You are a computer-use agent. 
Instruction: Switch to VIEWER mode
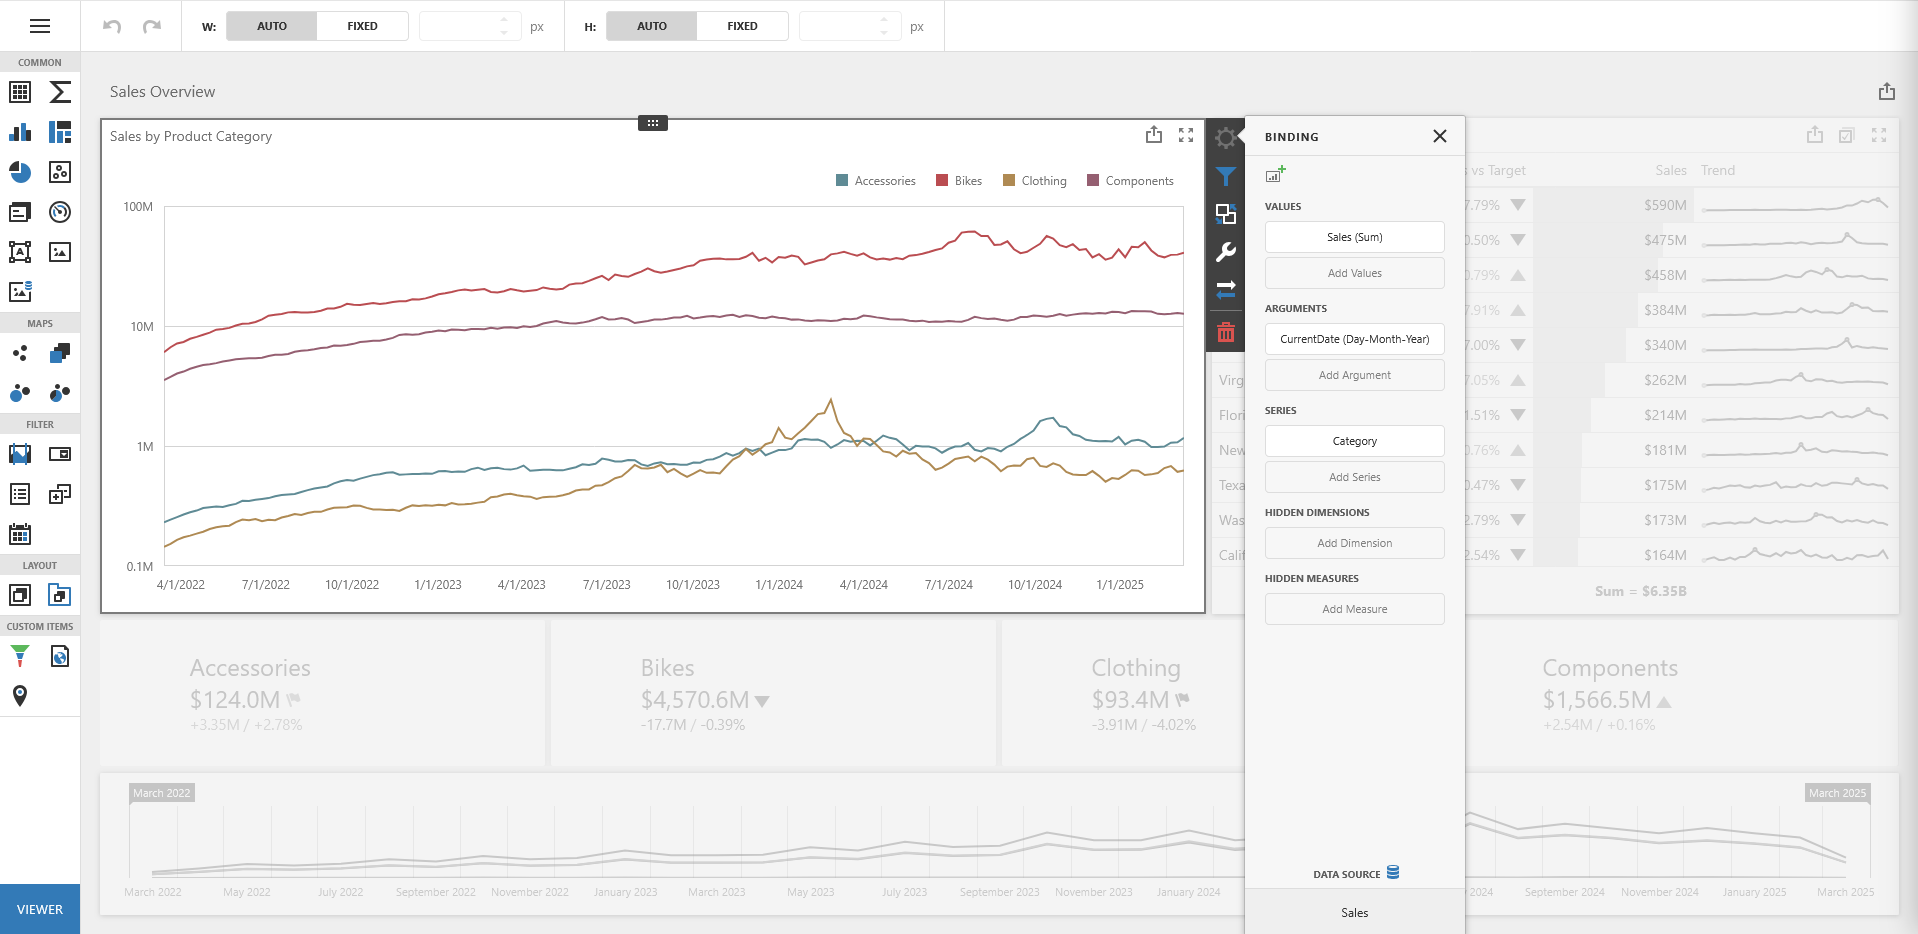point(40,909)
